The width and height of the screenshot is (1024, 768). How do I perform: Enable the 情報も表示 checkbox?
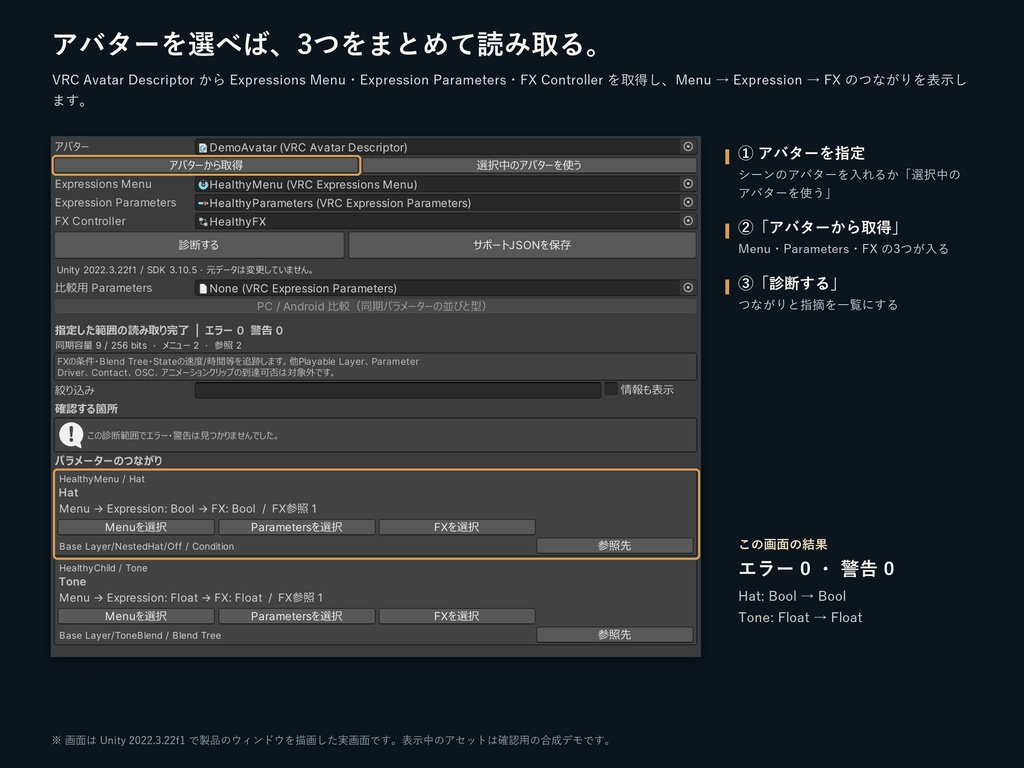click(x=611, y=389)
